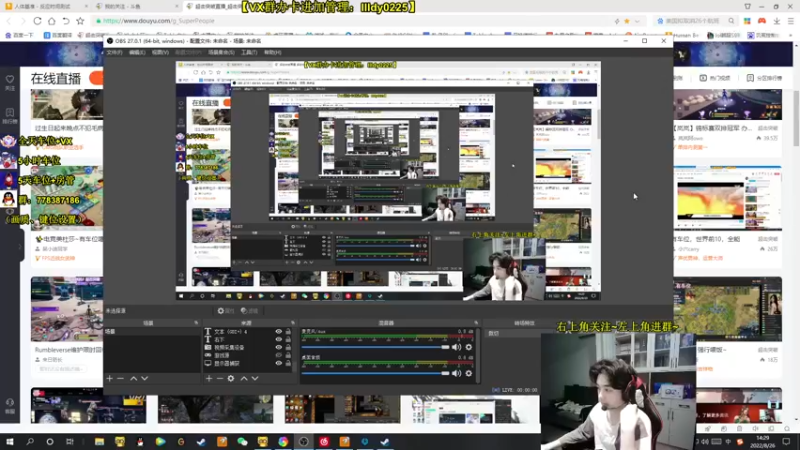Click the browser search box
The width and height of the screenshot is (800, 450).
click(696, 21)
